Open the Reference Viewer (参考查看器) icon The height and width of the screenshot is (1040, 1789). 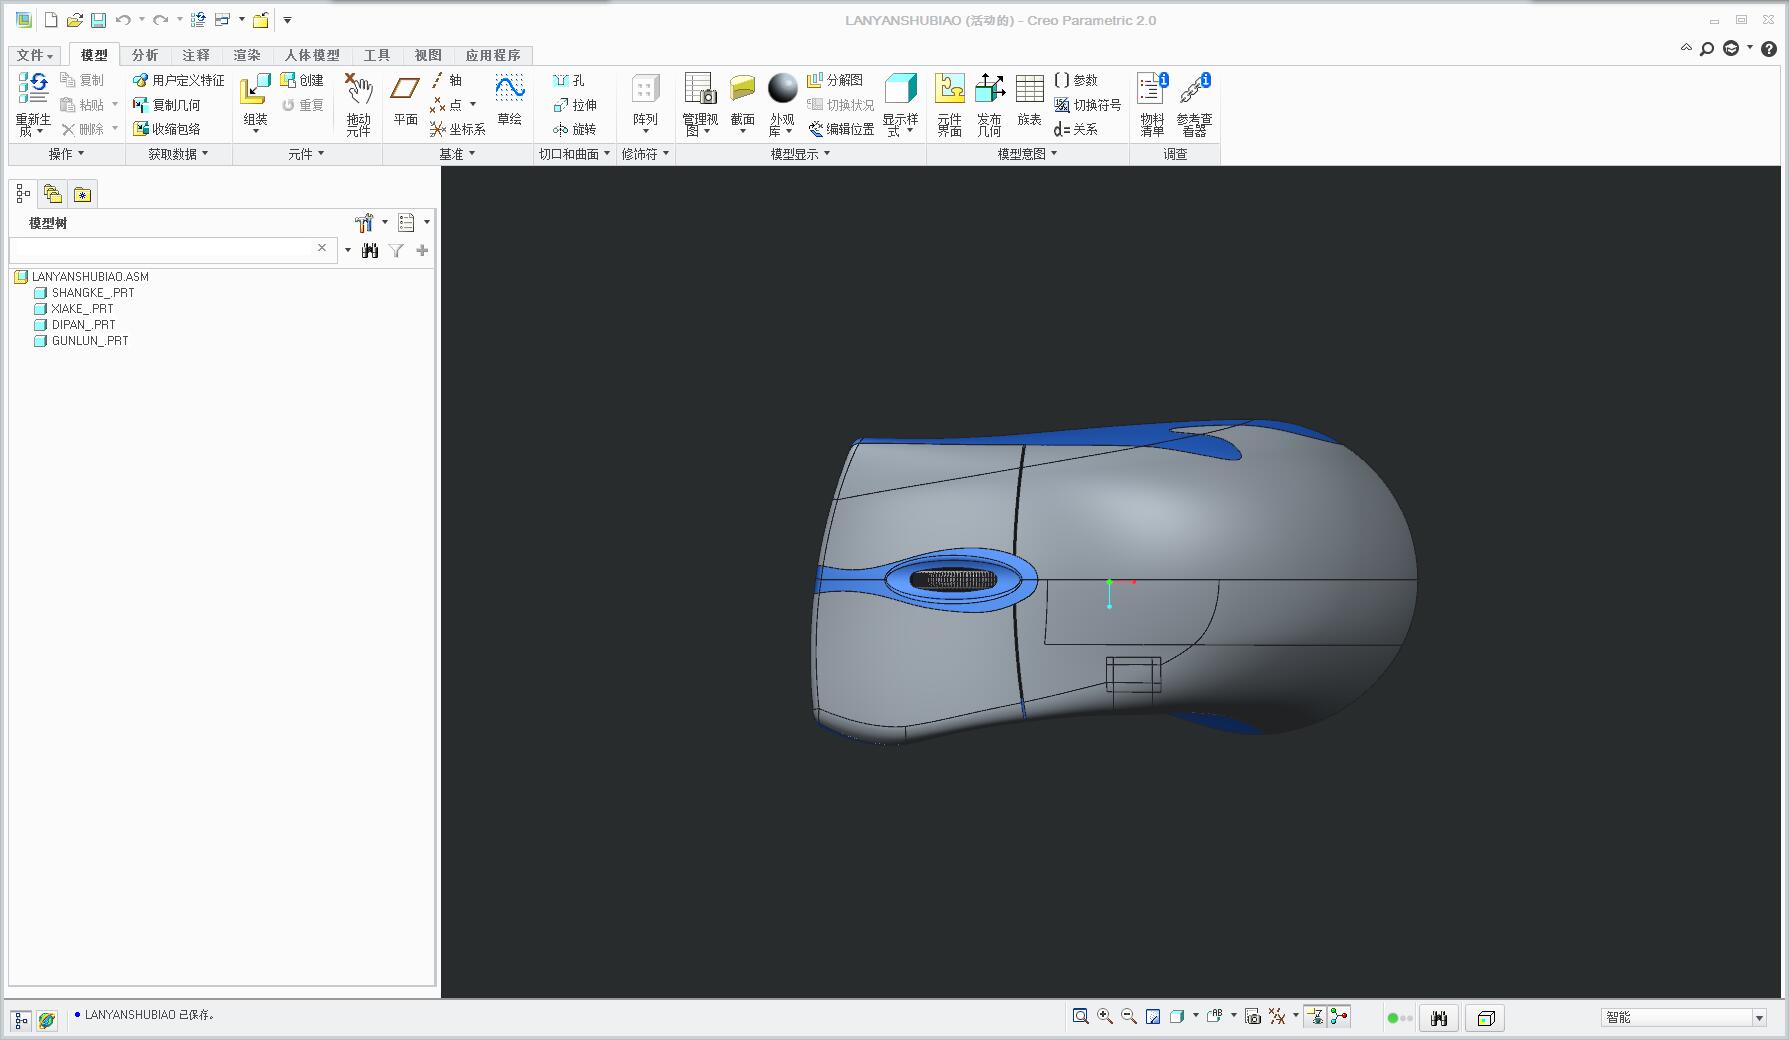pyautogui.click(x=1194, y=88)
